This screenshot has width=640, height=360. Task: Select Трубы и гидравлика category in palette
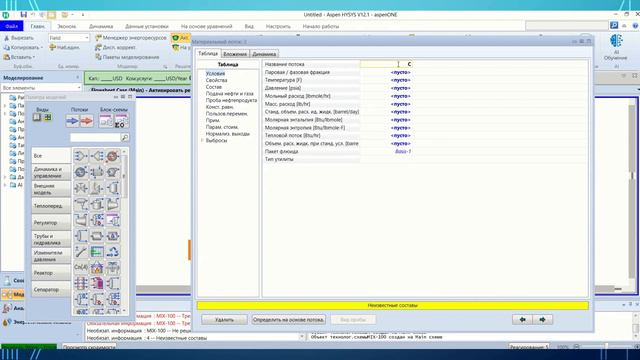[x=51, y=239]
